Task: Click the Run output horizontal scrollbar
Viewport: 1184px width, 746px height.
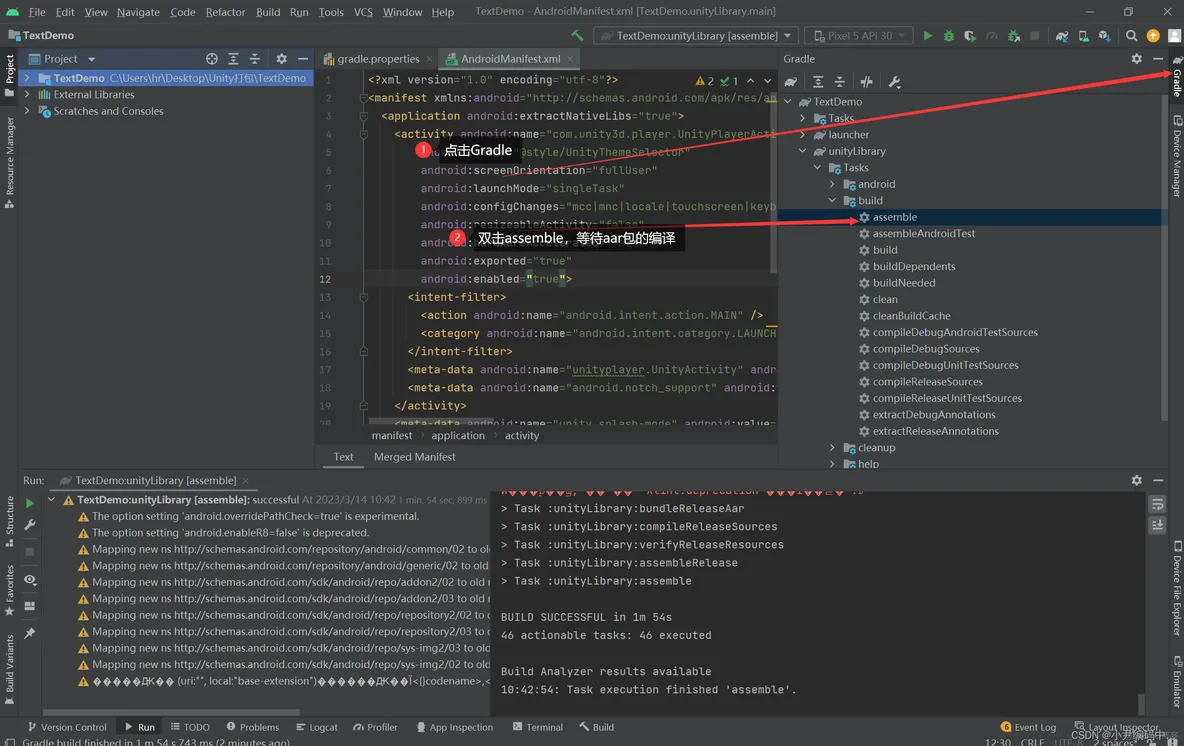Action: pyautogui.click(x=171, y=712)
